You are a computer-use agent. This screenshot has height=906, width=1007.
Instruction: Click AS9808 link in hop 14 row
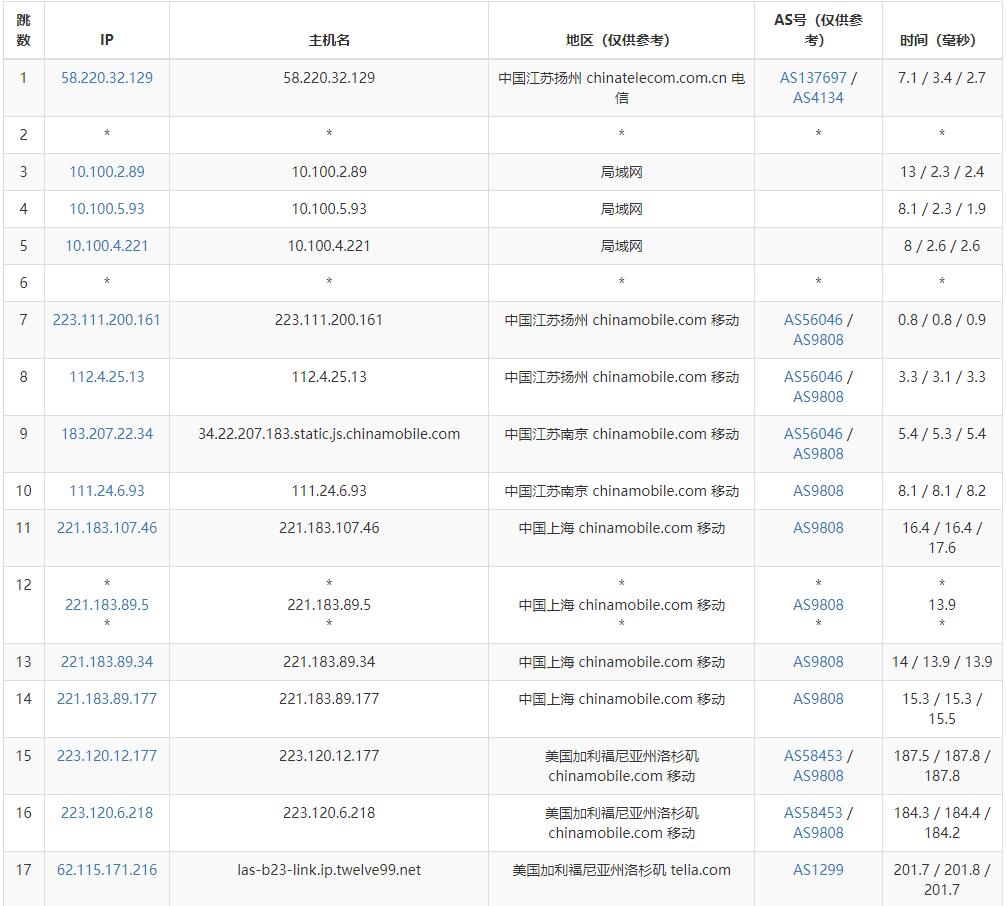tap(818, 699)
